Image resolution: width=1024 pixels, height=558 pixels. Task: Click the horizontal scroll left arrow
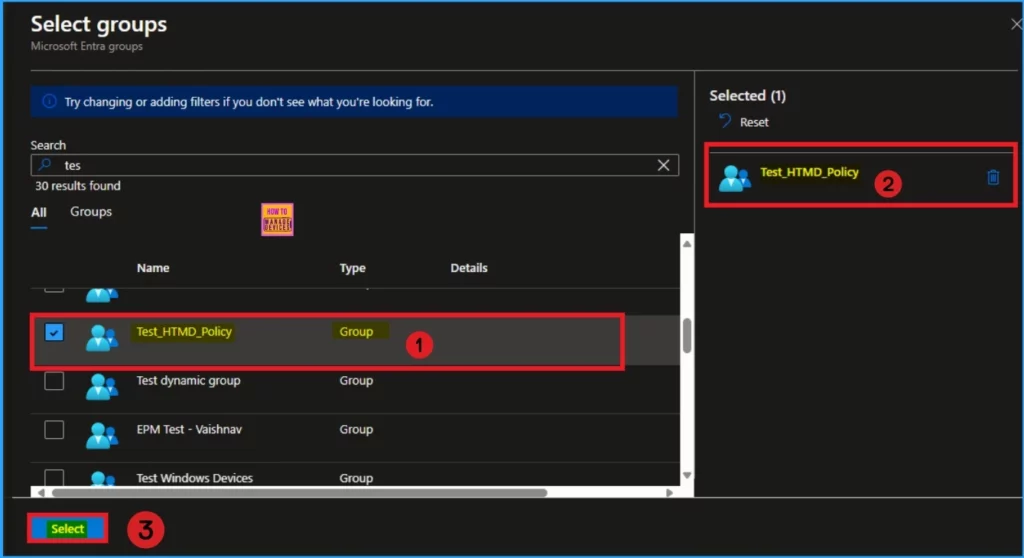[41, 493]
